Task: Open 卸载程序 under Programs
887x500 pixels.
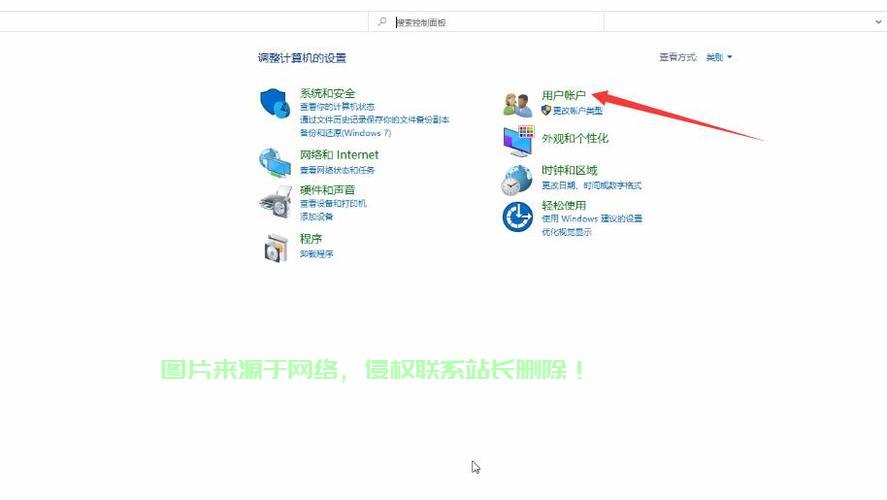Action: pyautogui.click(x=317, y=254)
